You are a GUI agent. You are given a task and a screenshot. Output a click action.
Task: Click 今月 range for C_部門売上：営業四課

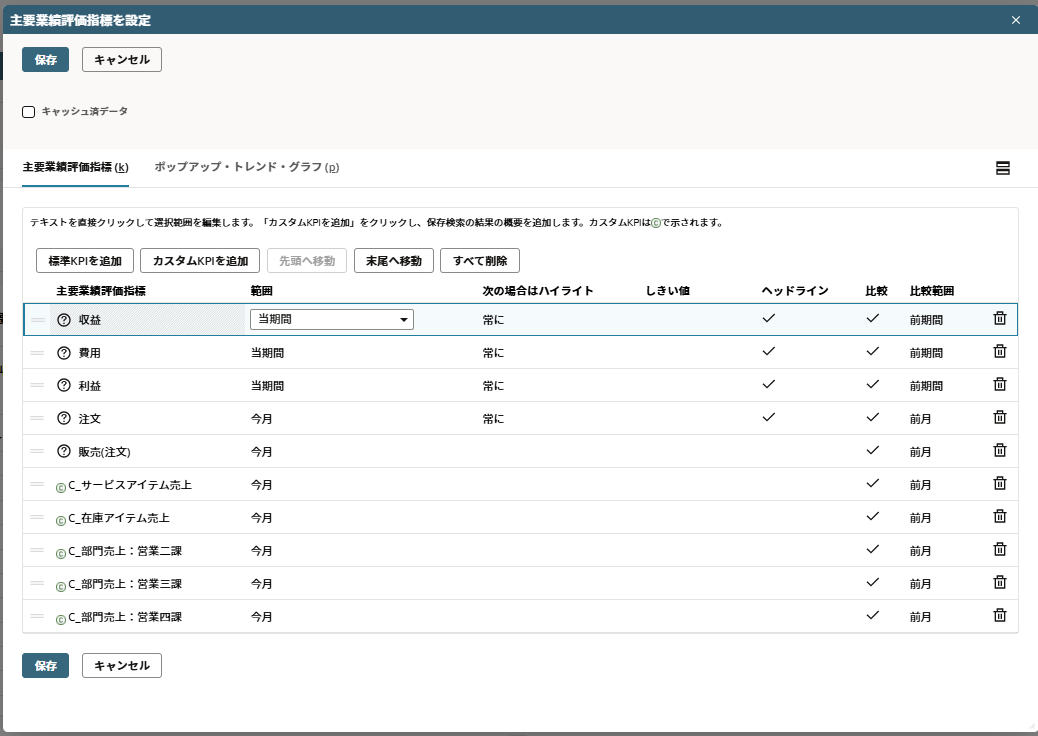[261, 617]
